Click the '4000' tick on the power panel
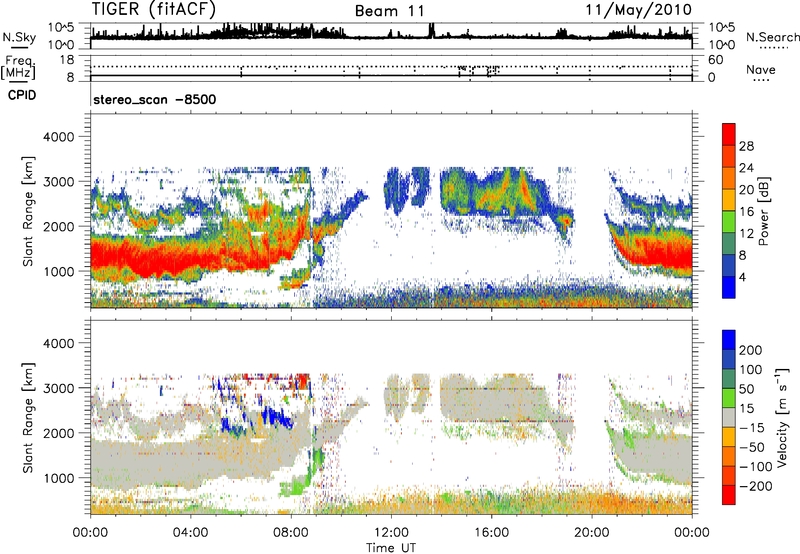 (58, 137)
